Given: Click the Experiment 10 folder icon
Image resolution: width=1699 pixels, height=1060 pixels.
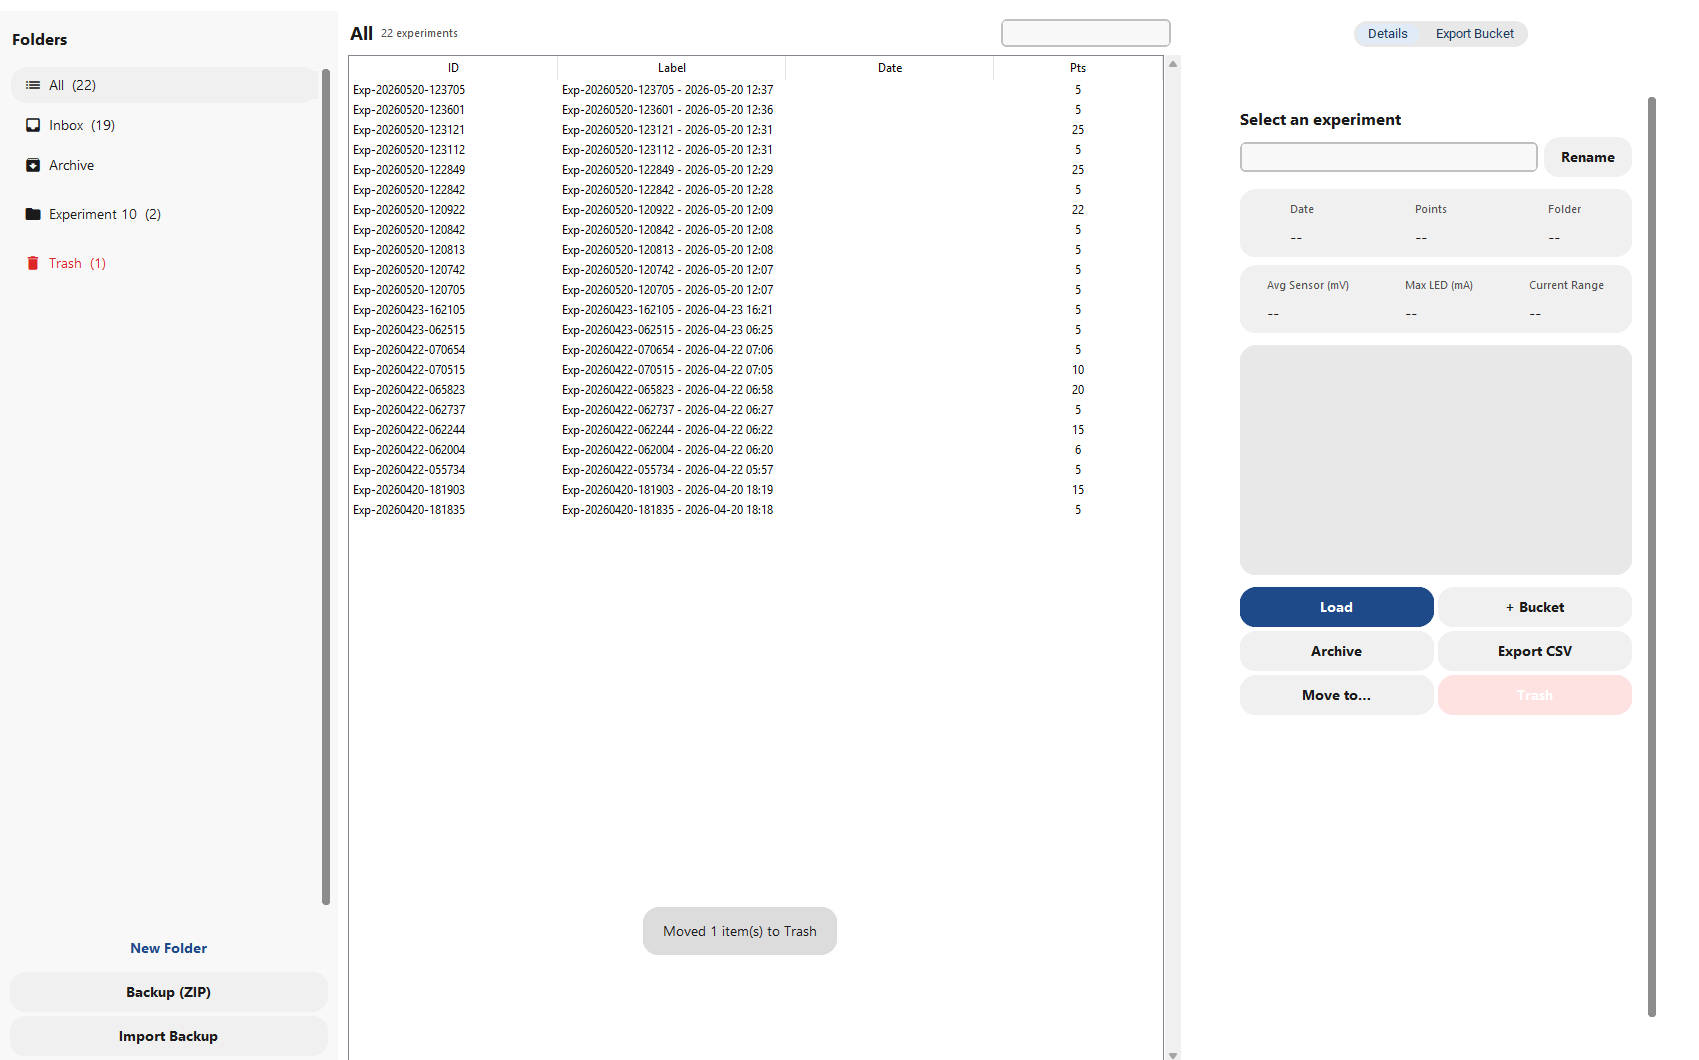Looking at the screenshot, I should [33, 214].
